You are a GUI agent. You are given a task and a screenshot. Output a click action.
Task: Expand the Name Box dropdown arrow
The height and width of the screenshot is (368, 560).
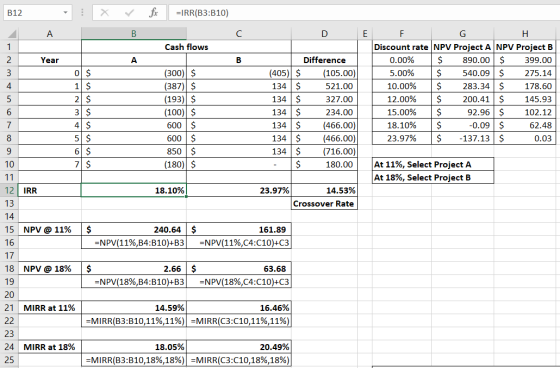pyautogui.click(x=65, y=13)
